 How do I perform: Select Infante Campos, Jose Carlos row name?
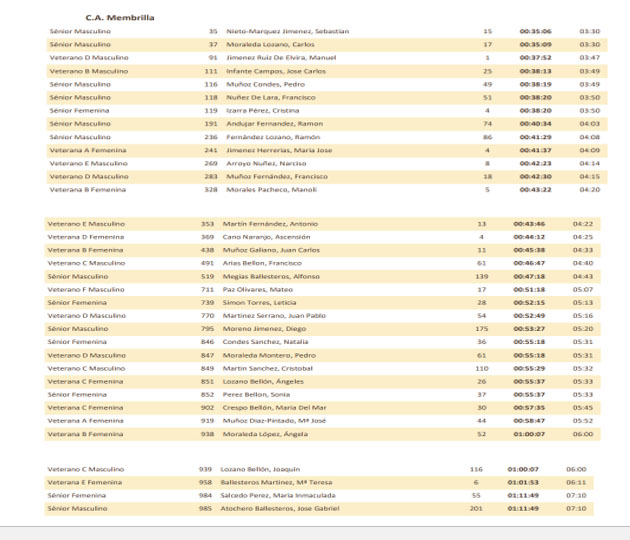pos(276,72)
